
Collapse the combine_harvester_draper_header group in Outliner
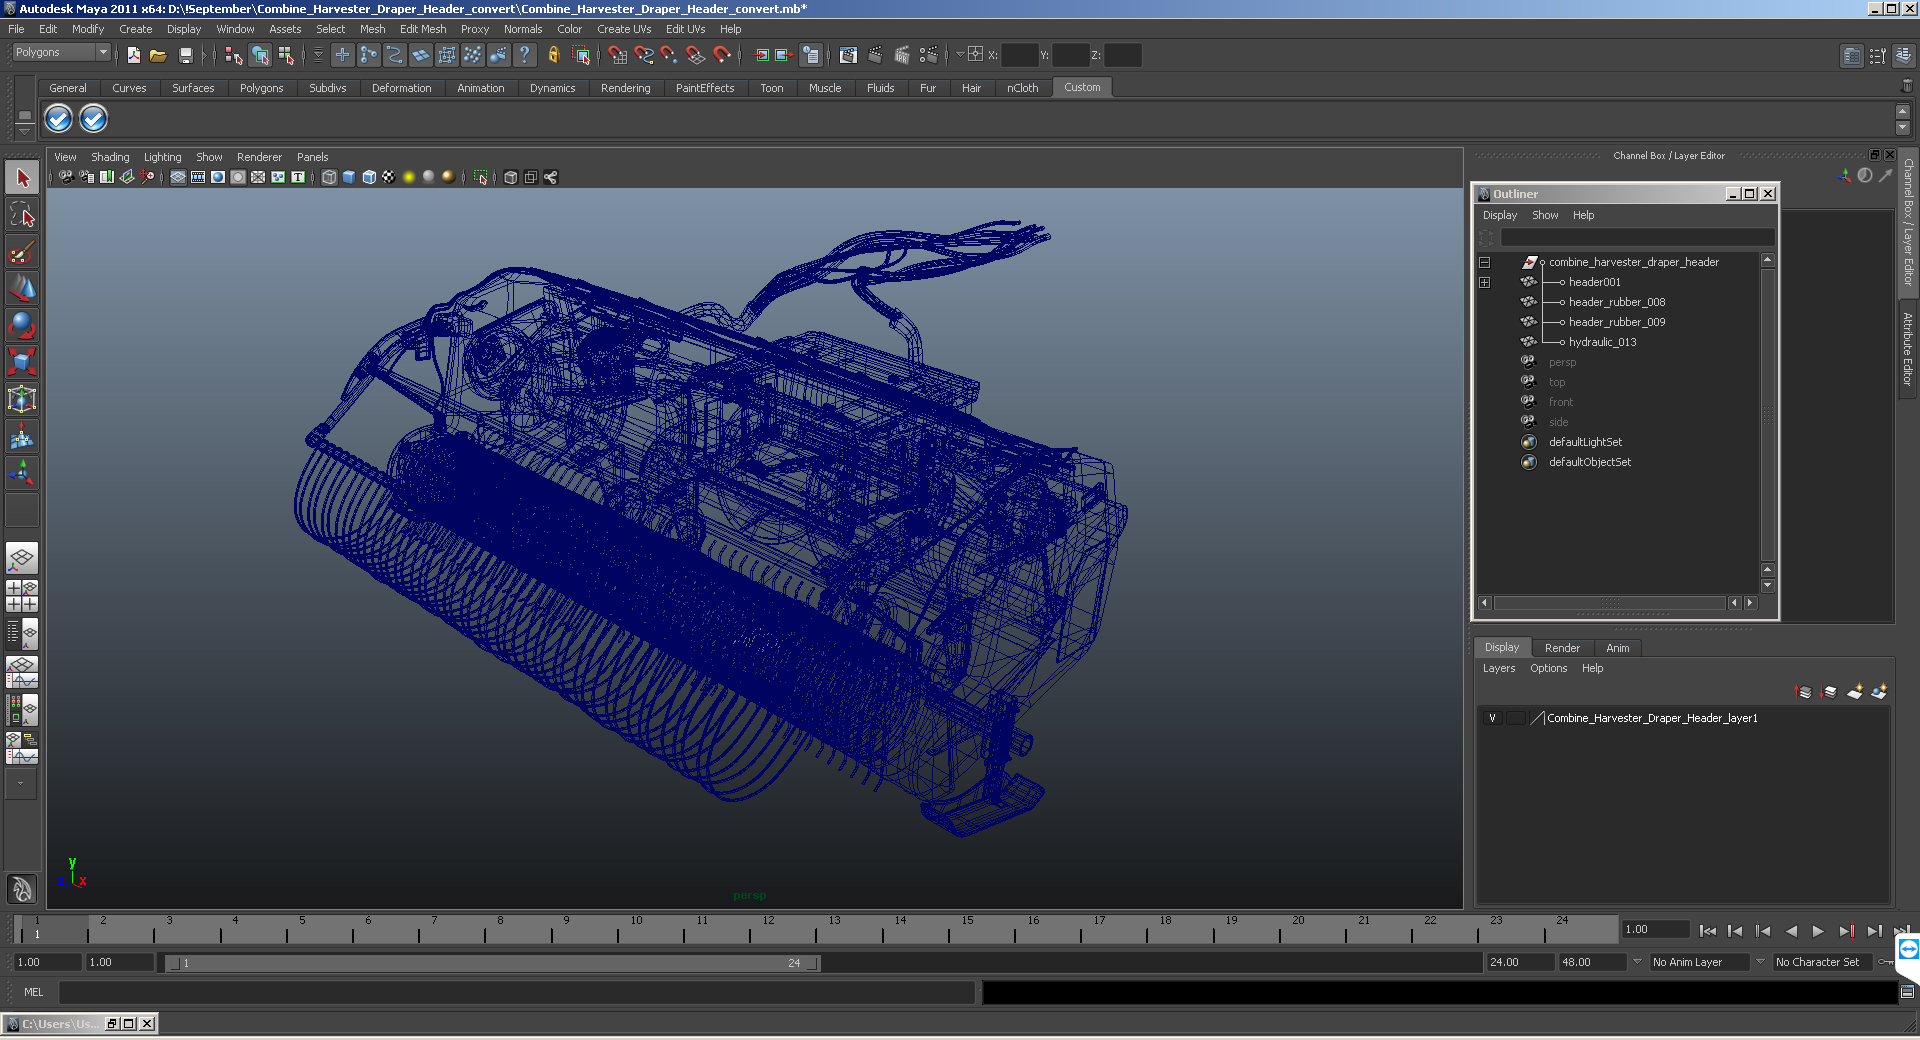tap(1484, 262)
